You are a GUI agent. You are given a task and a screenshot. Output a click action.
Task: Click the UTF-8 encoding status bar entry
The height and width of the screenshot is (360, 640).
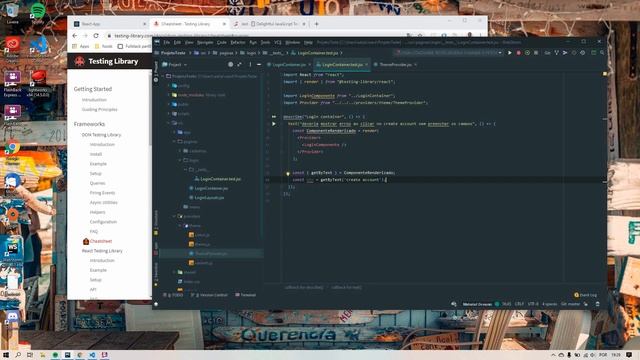click(533, 304)
